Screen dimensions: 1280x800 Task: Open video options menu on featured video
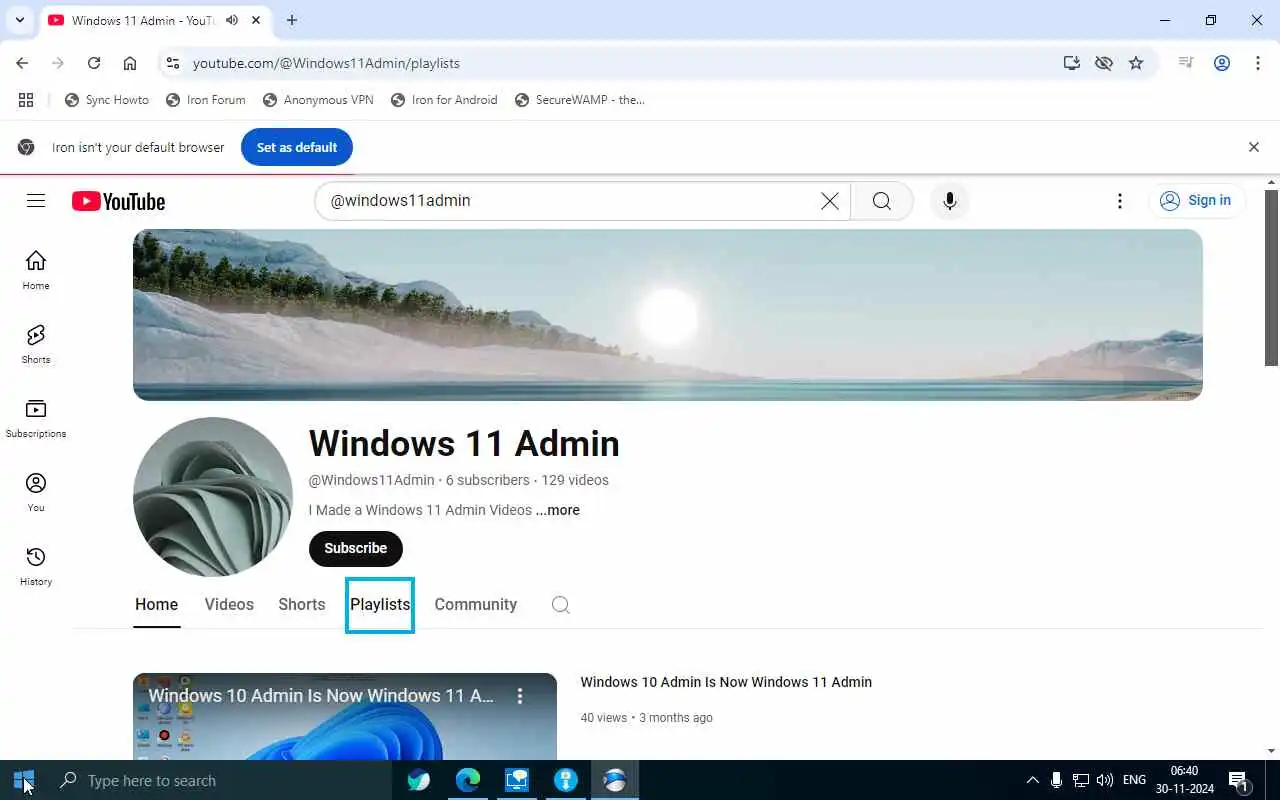point(520,696)
